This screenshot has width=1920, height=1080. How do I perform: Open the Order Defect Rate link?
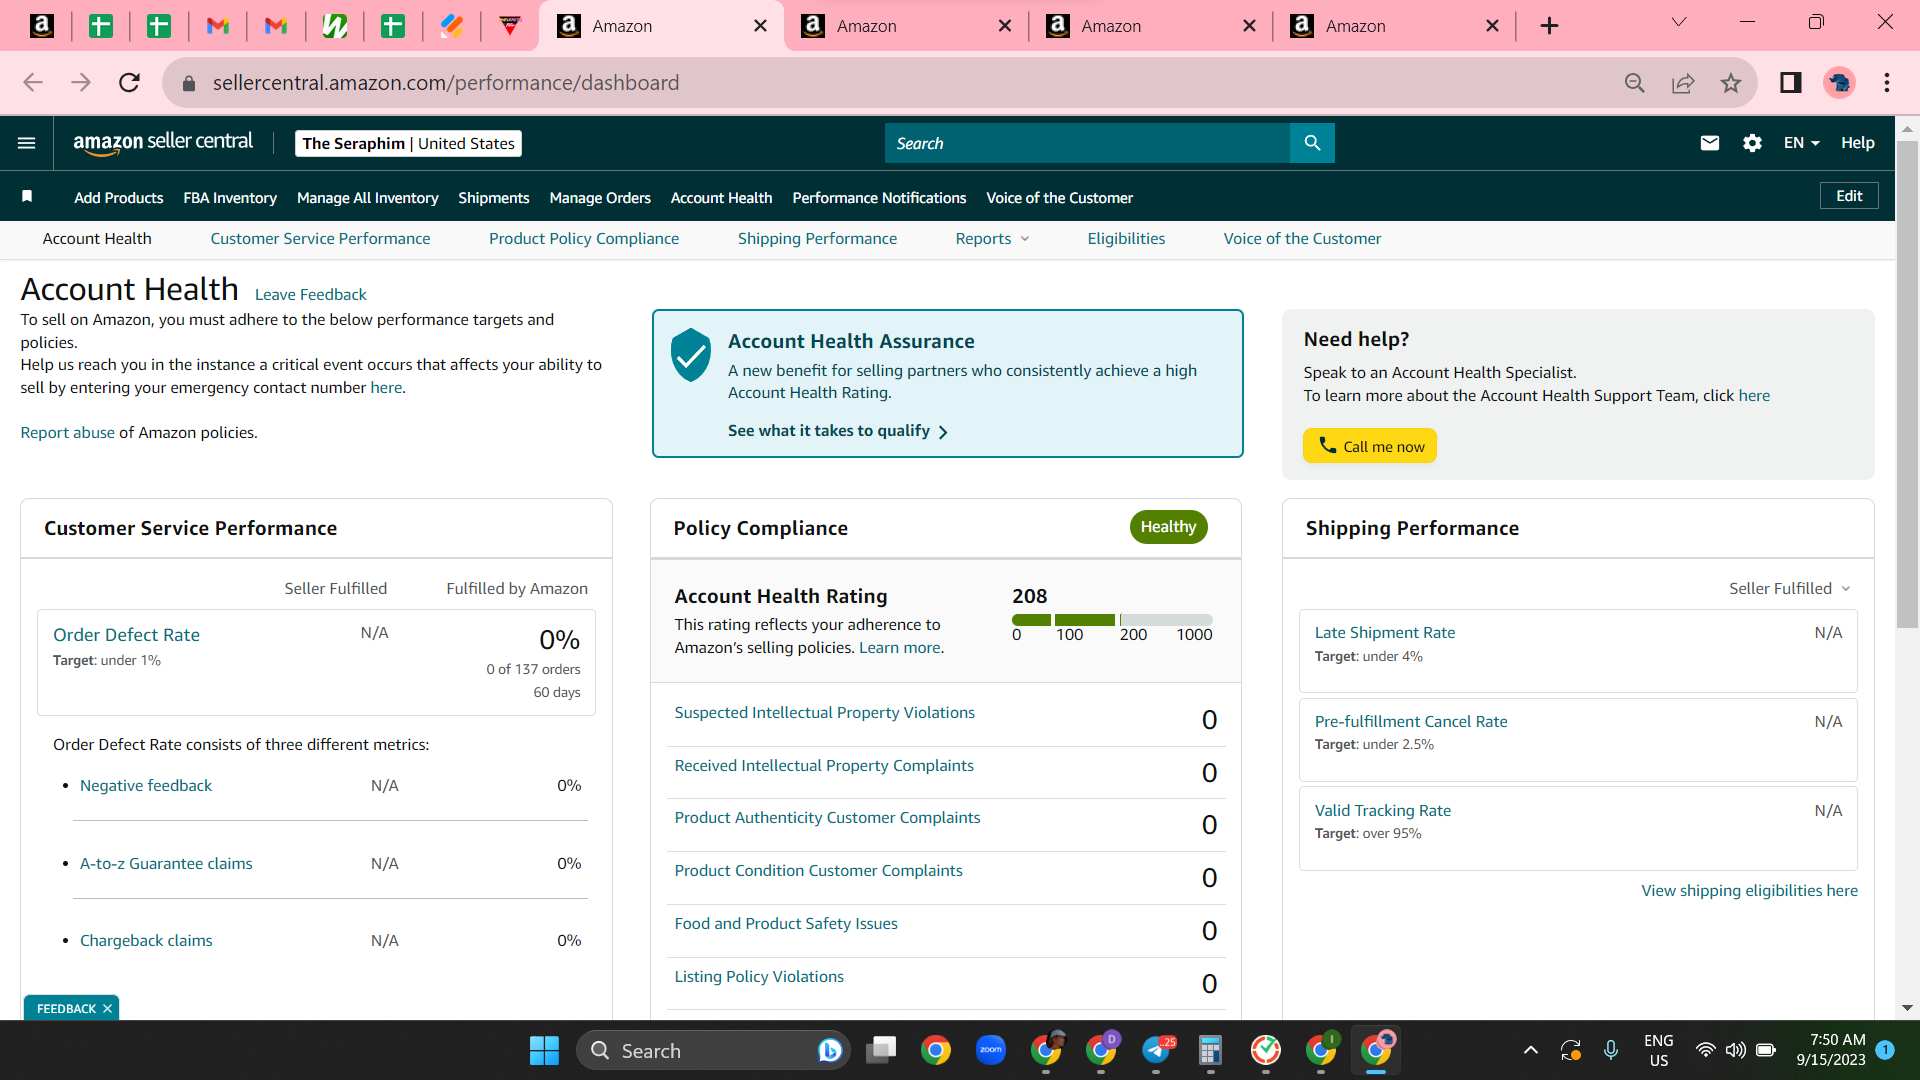tap(126, 635)
